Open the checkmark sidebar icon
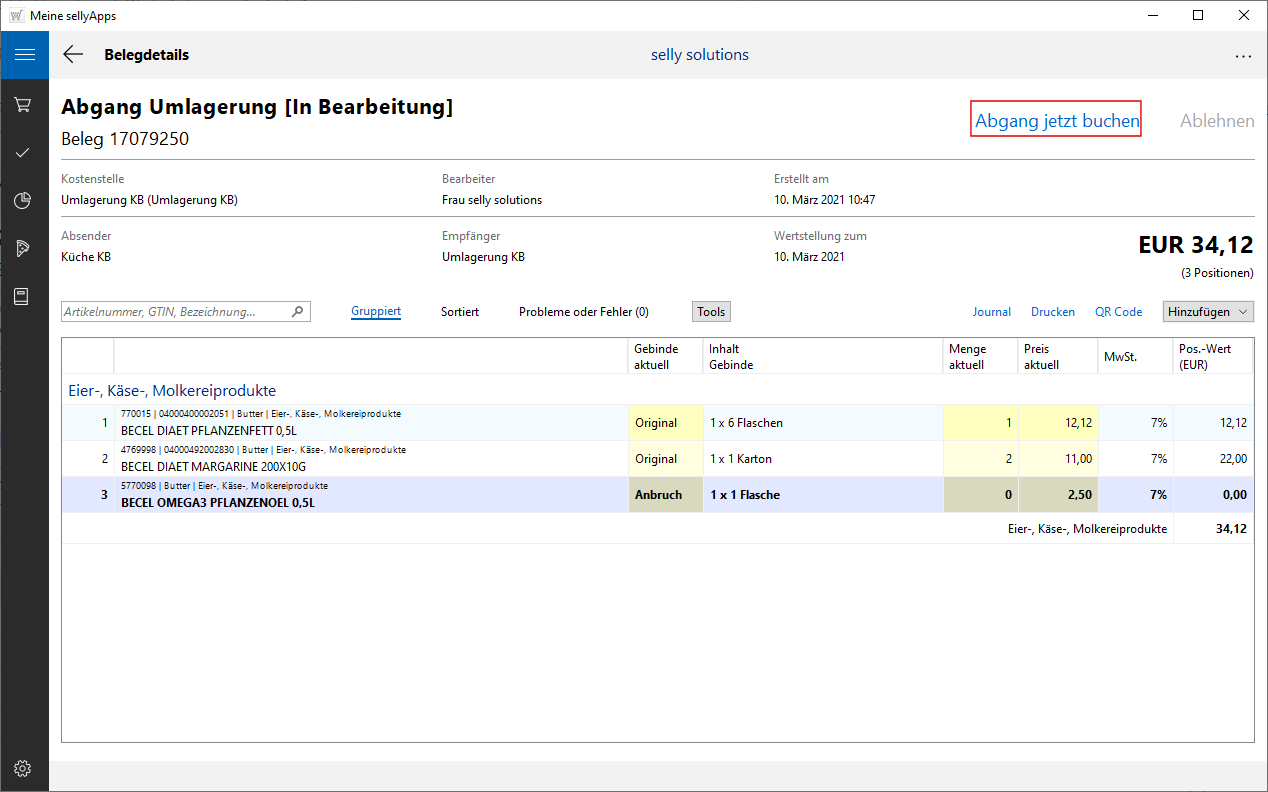The height and width of the screenshot is (792, 1268). coord(23,153)
